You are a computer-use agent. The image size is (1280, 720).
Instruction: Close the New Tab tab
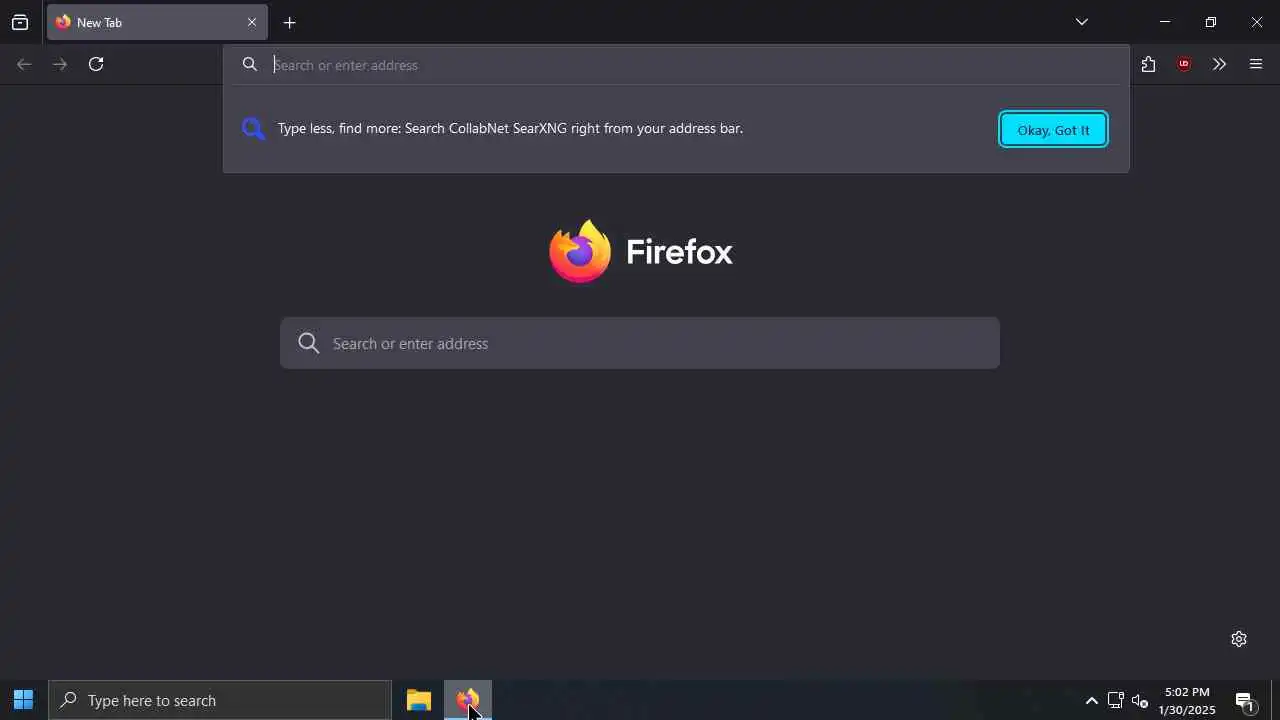click(252, 22)
